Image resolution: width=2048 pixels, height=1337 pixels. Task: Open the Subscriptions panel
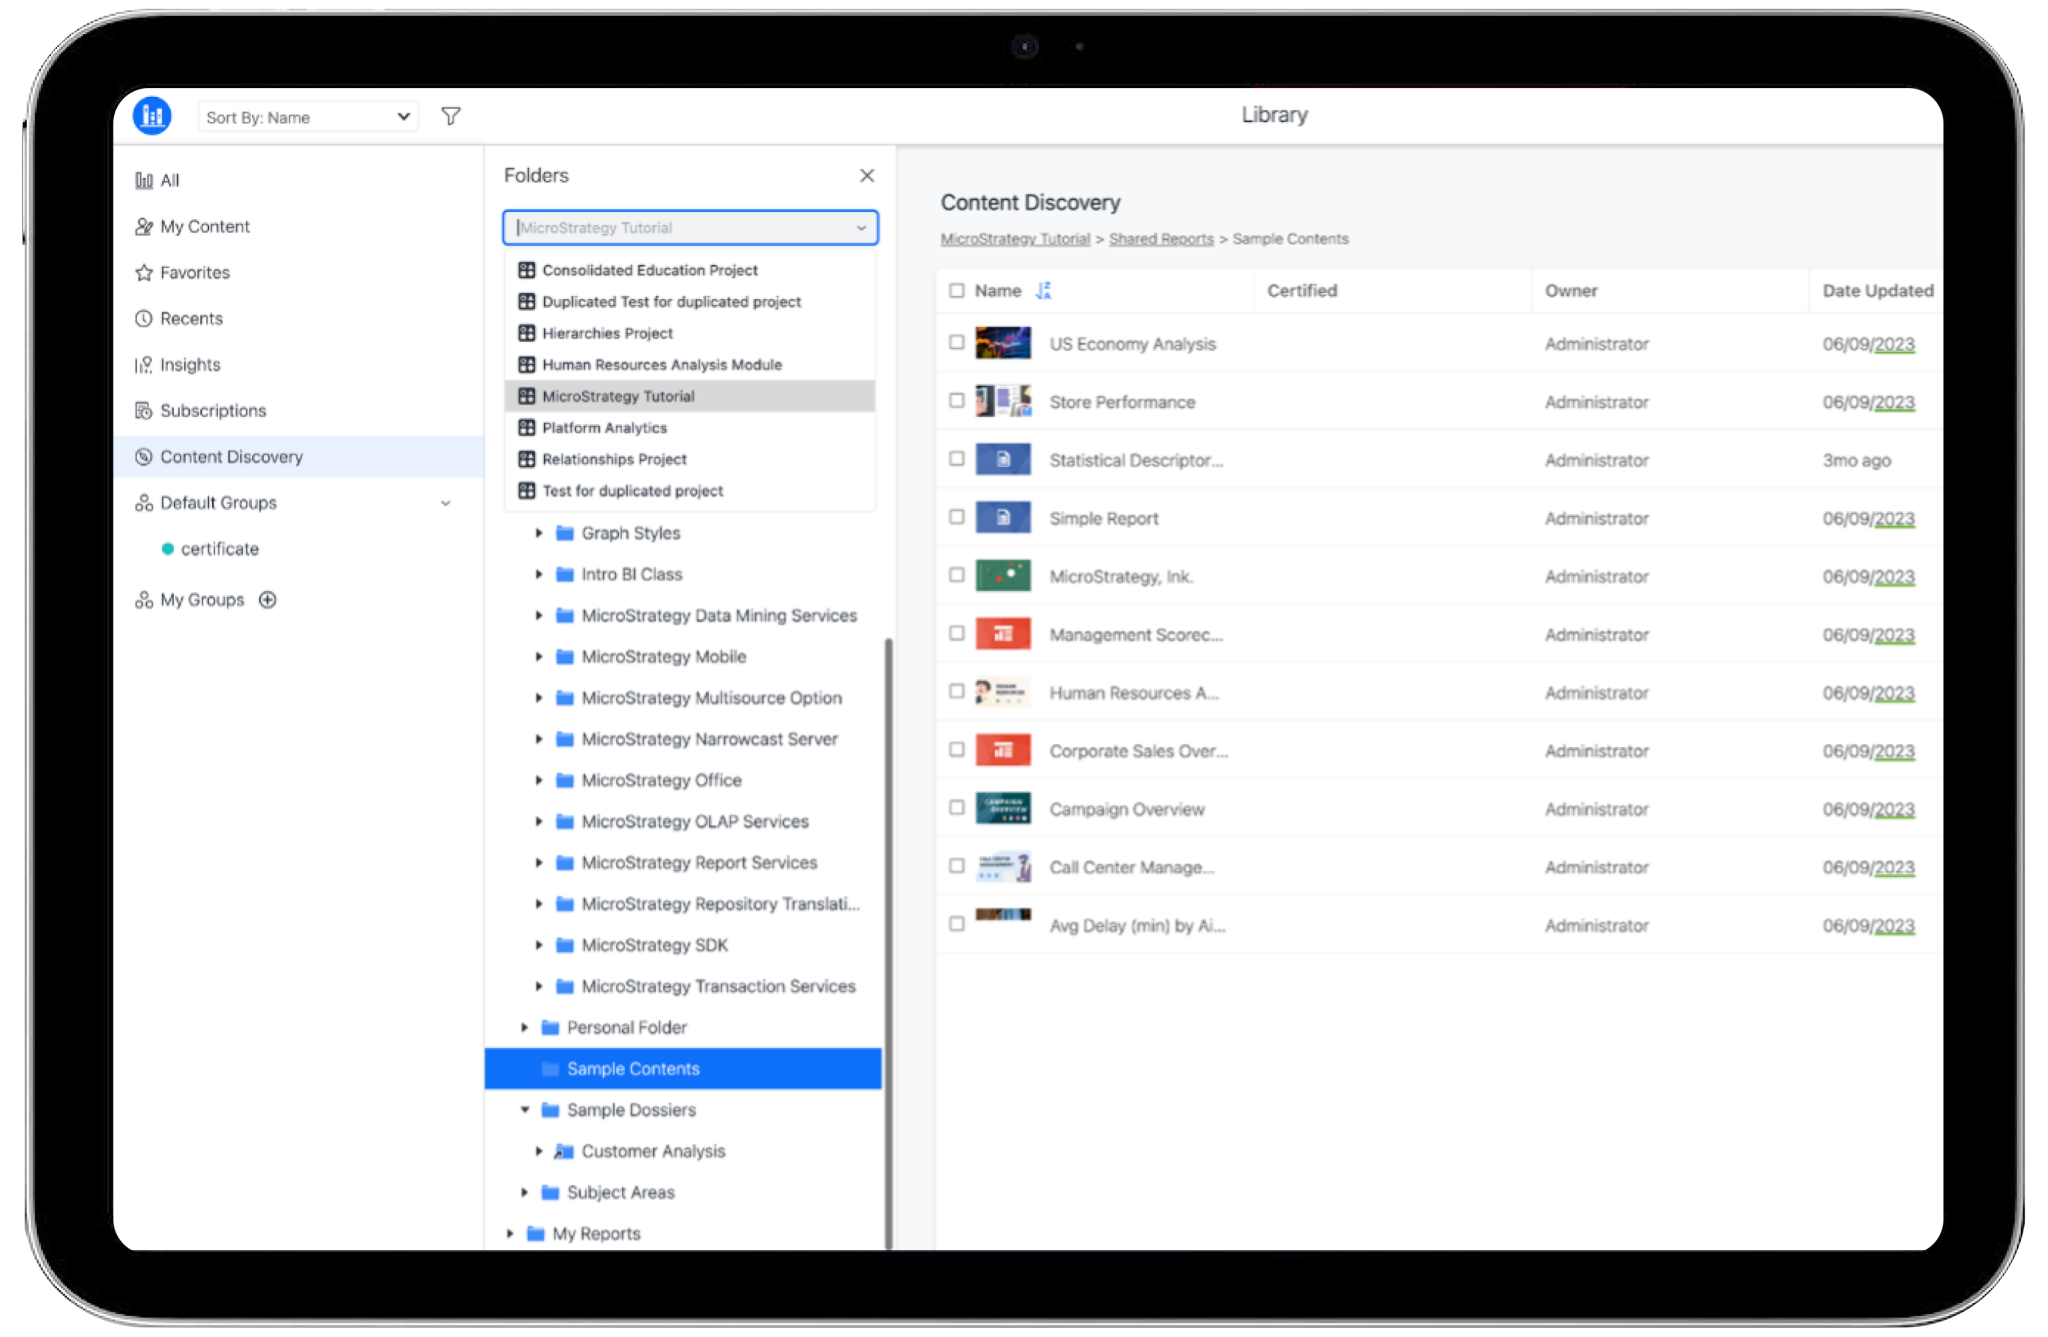212,410
